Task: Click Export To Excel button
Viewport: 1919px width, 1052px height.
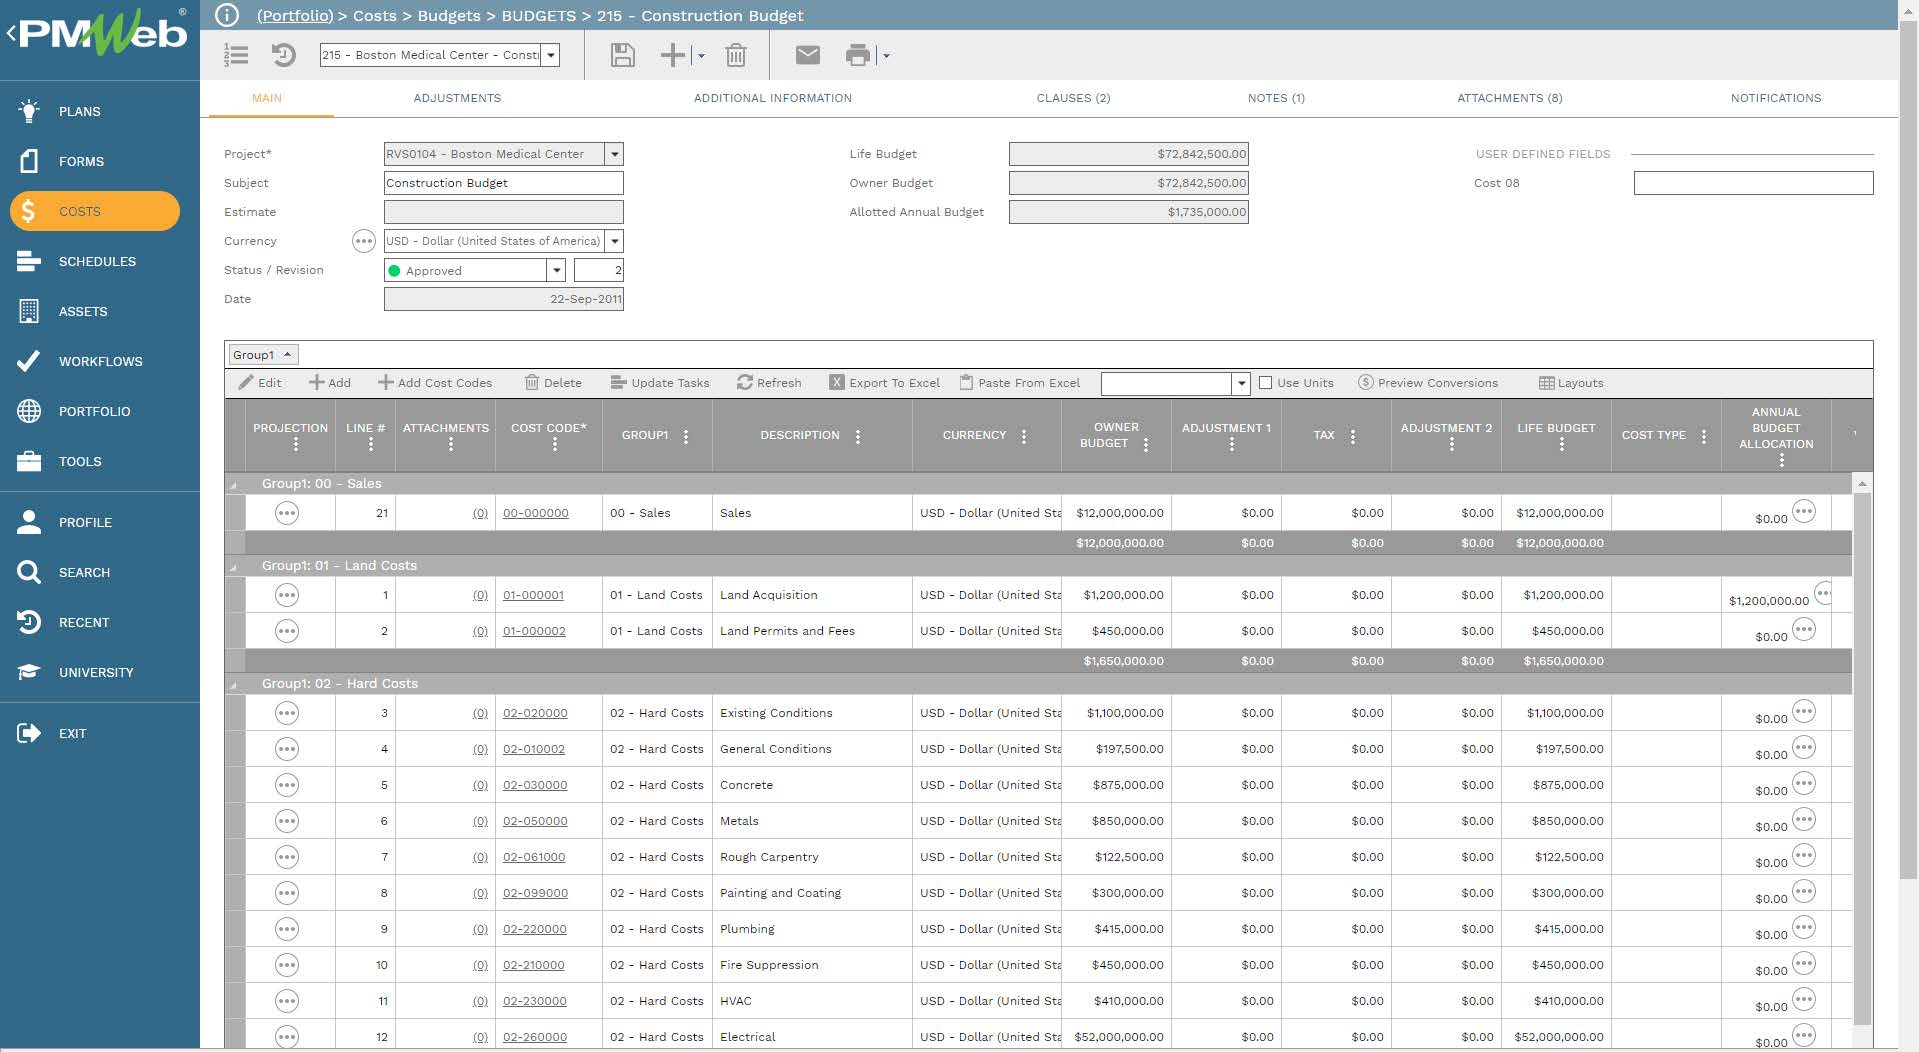Action: coord(885,383)
